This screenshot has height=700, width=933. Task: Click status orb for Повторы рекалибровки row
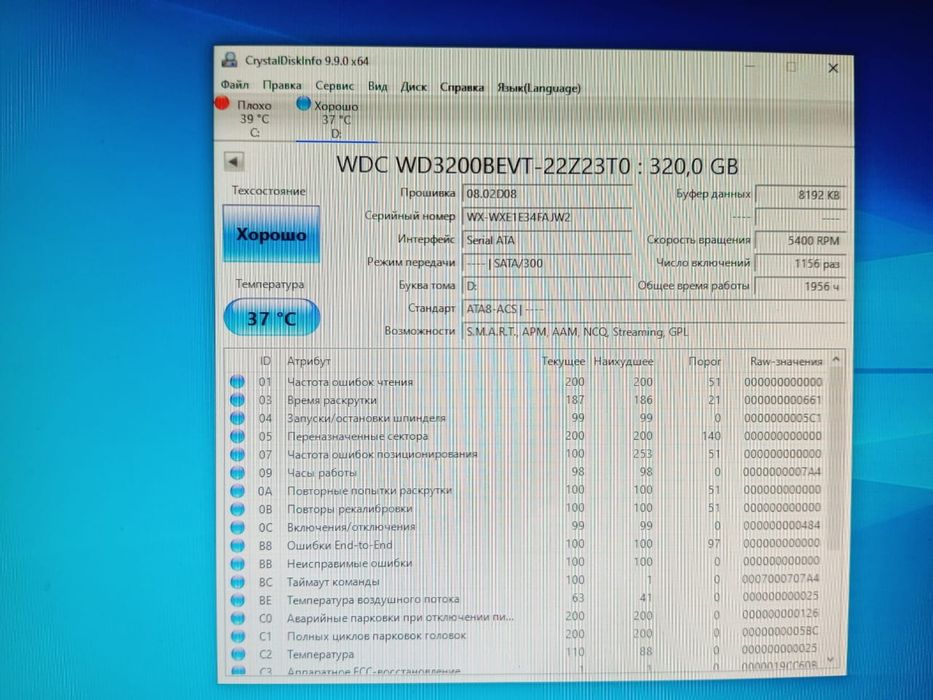coord(237,509)
